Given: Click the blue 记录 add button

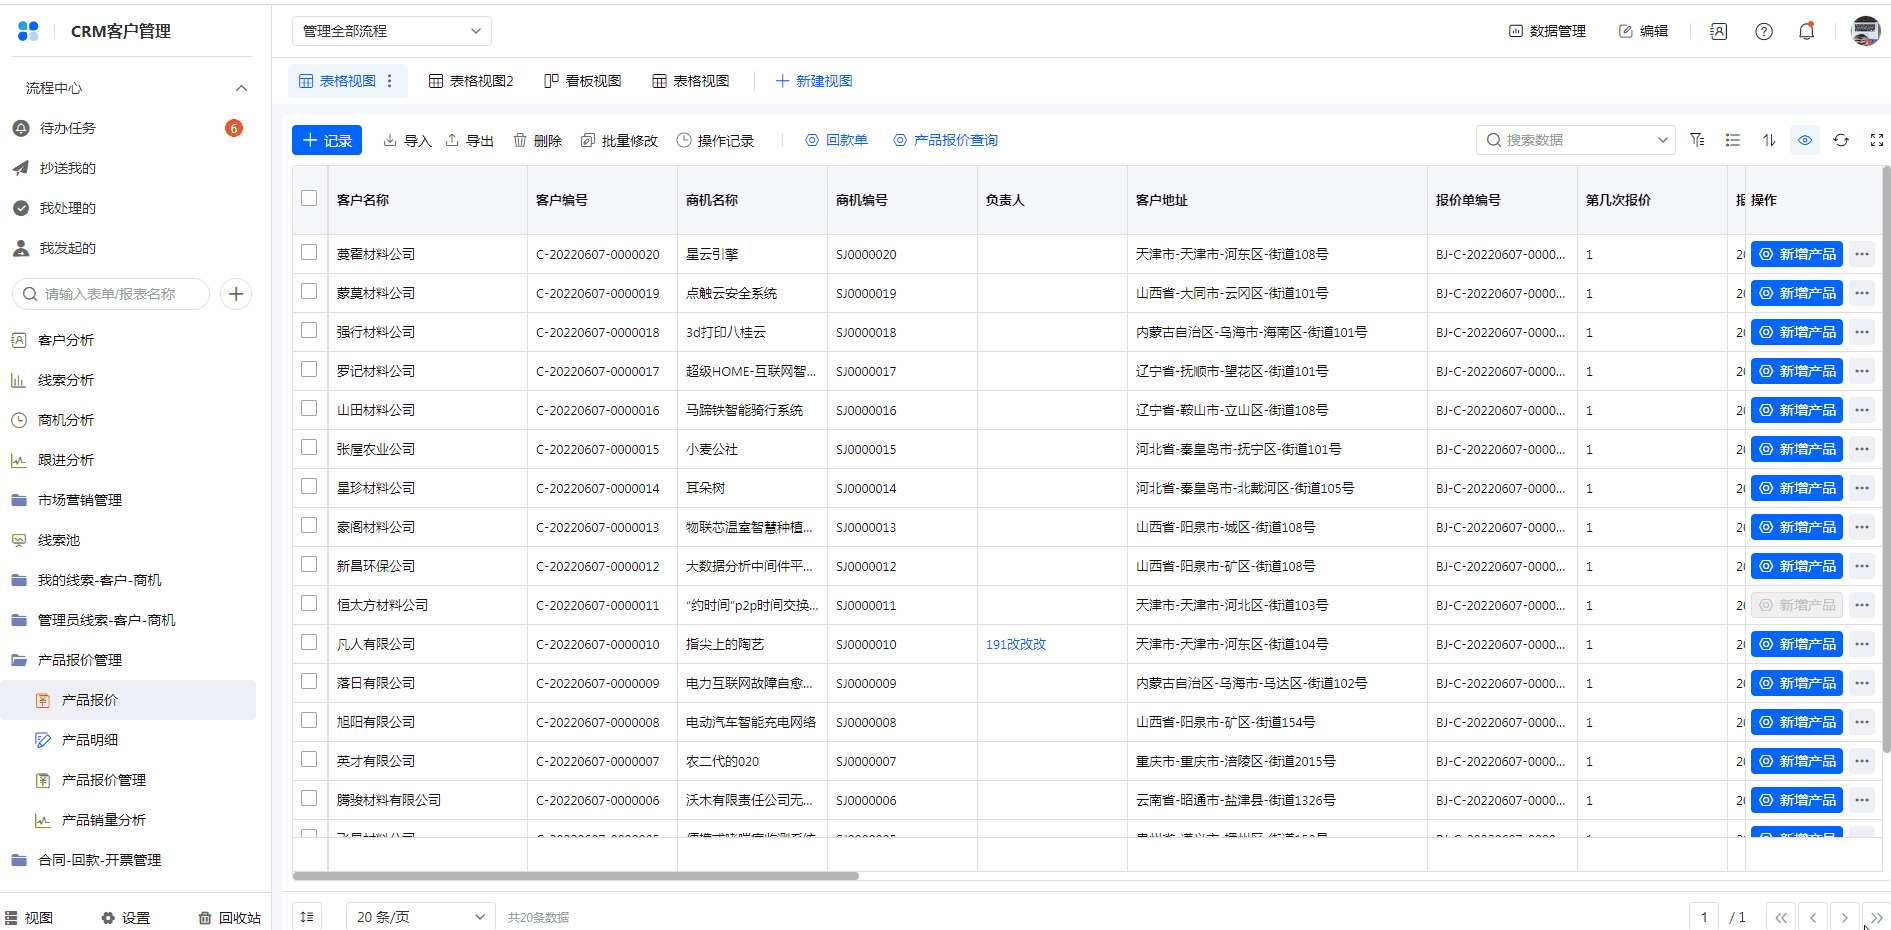Looking at the screenshot, I should coord(327,140).
